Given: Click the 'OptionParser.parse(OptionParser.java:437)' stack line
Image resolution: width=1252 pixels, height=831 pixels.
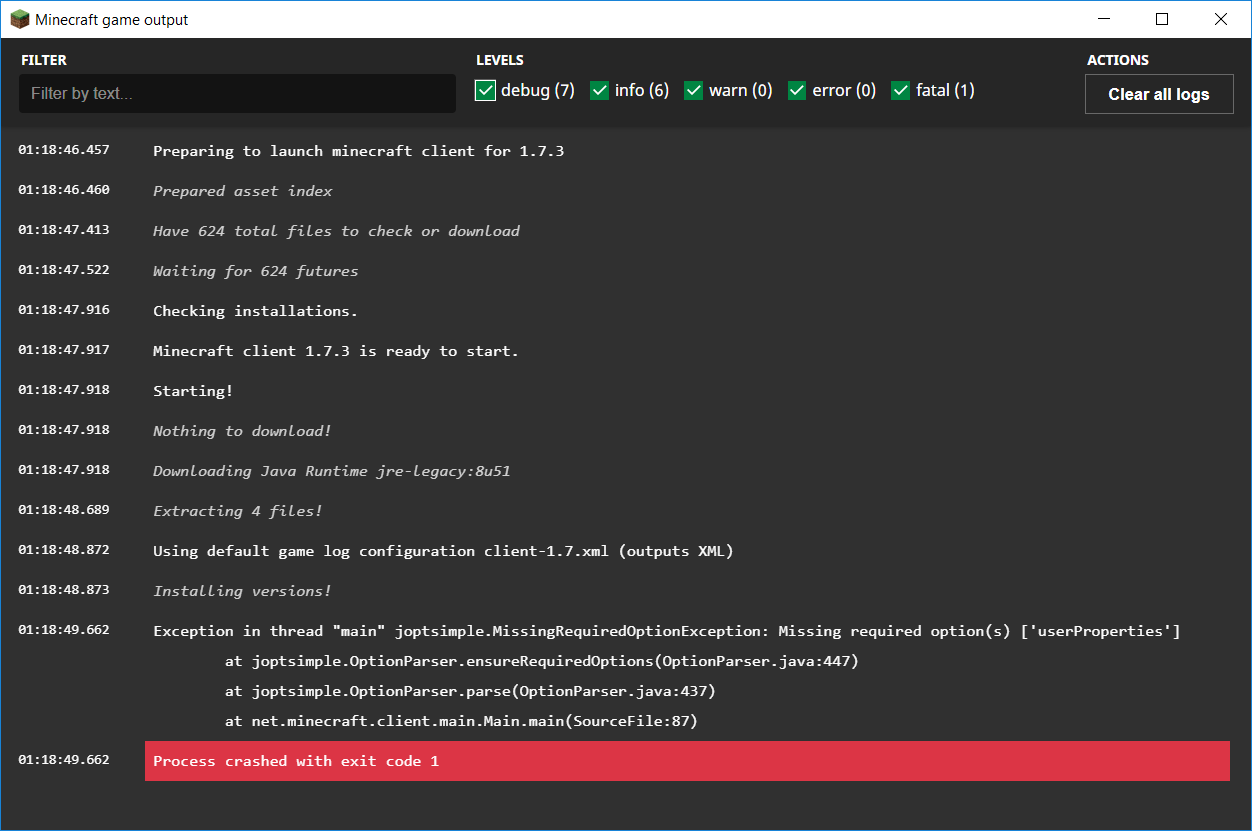Looking at the screenshot, I should coord(470,691).
